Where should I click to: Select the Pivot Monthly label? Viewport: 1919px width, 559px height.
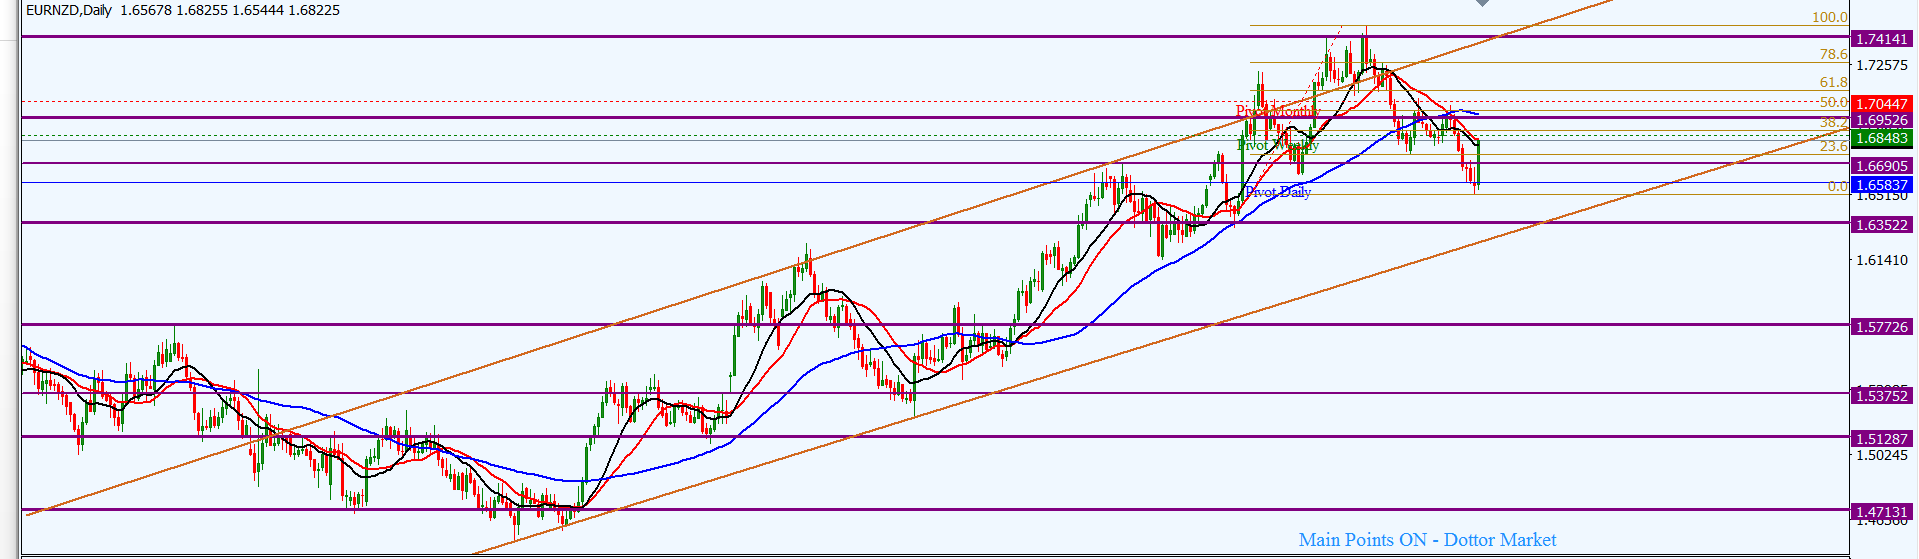pyautogui.click(x=1276, y=111)
